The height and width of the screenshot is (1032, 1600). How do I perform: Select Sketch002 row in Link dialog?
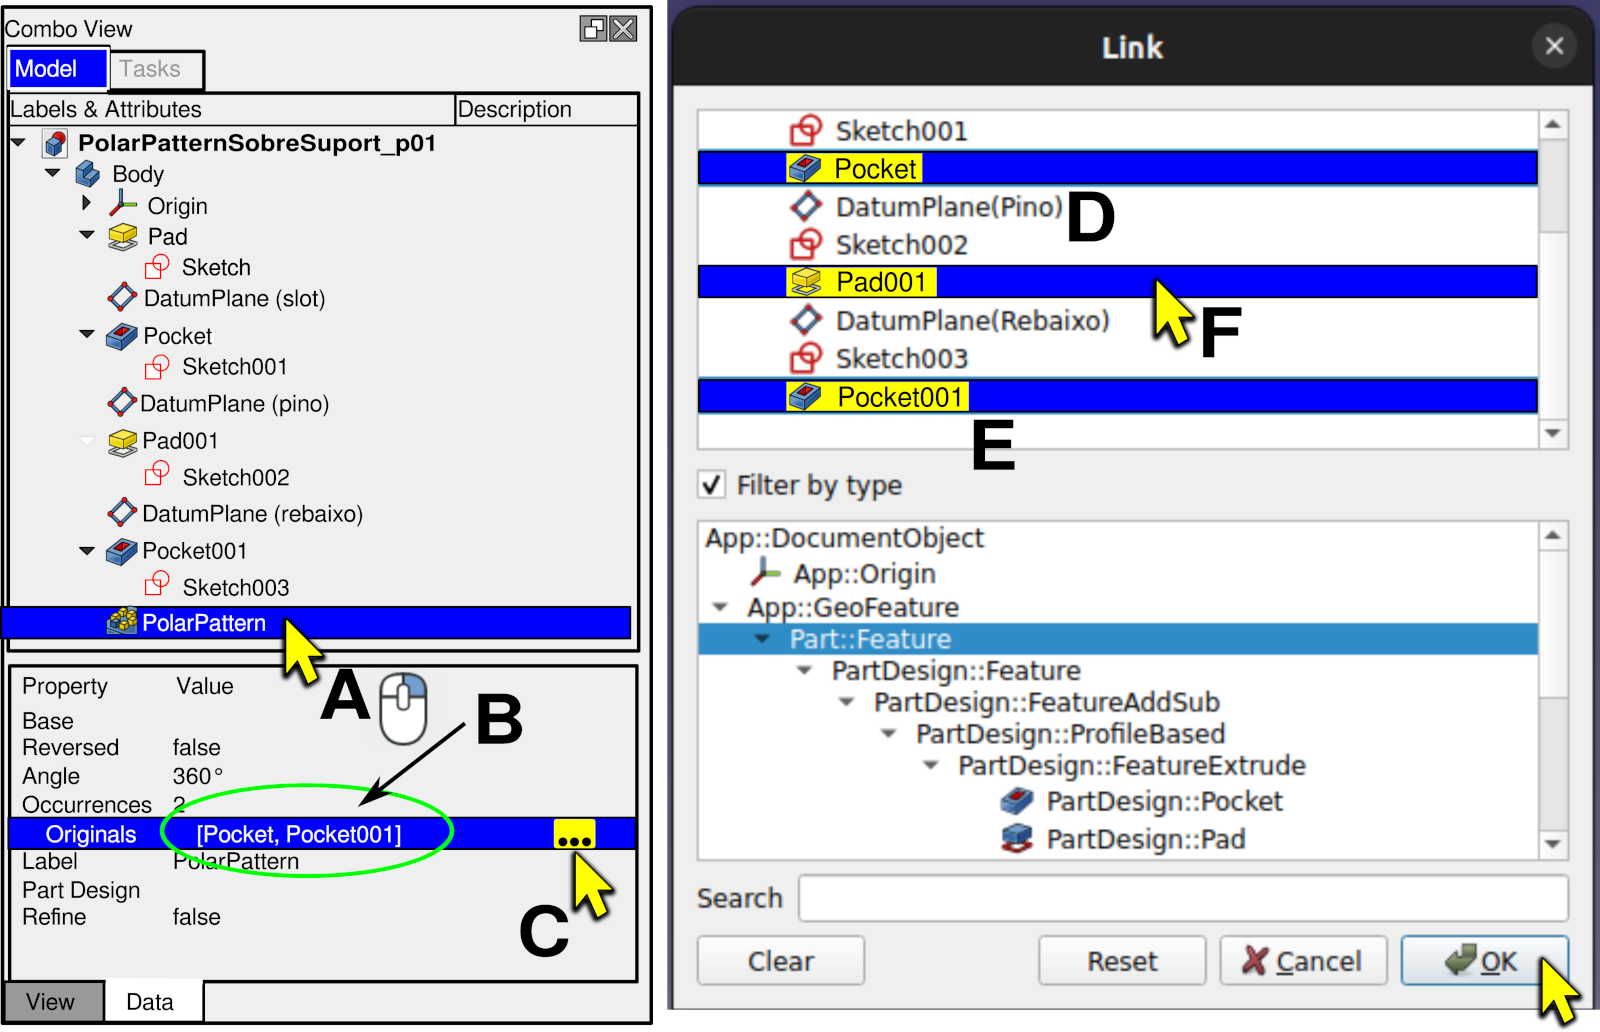tap(1117, 245)
